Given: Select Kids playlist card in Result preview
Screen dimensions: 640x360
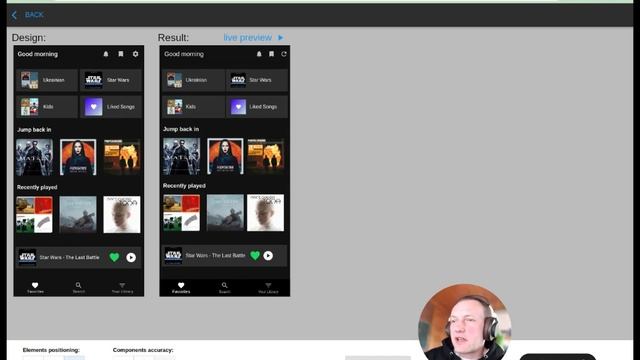Looking at the screenshot, I should click(x=193, y=107).
